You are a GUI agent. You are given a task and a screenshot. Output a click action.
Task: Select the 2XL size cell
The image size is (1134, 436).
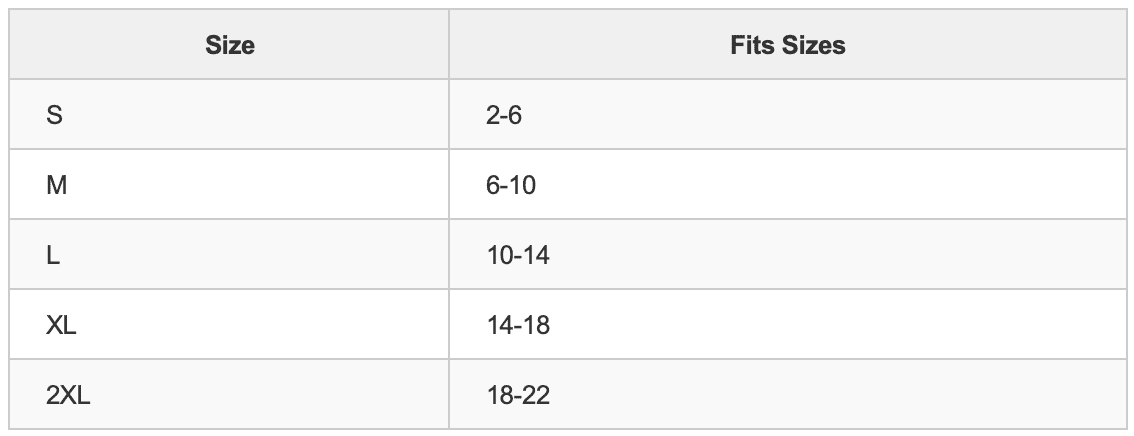point(229,395)
